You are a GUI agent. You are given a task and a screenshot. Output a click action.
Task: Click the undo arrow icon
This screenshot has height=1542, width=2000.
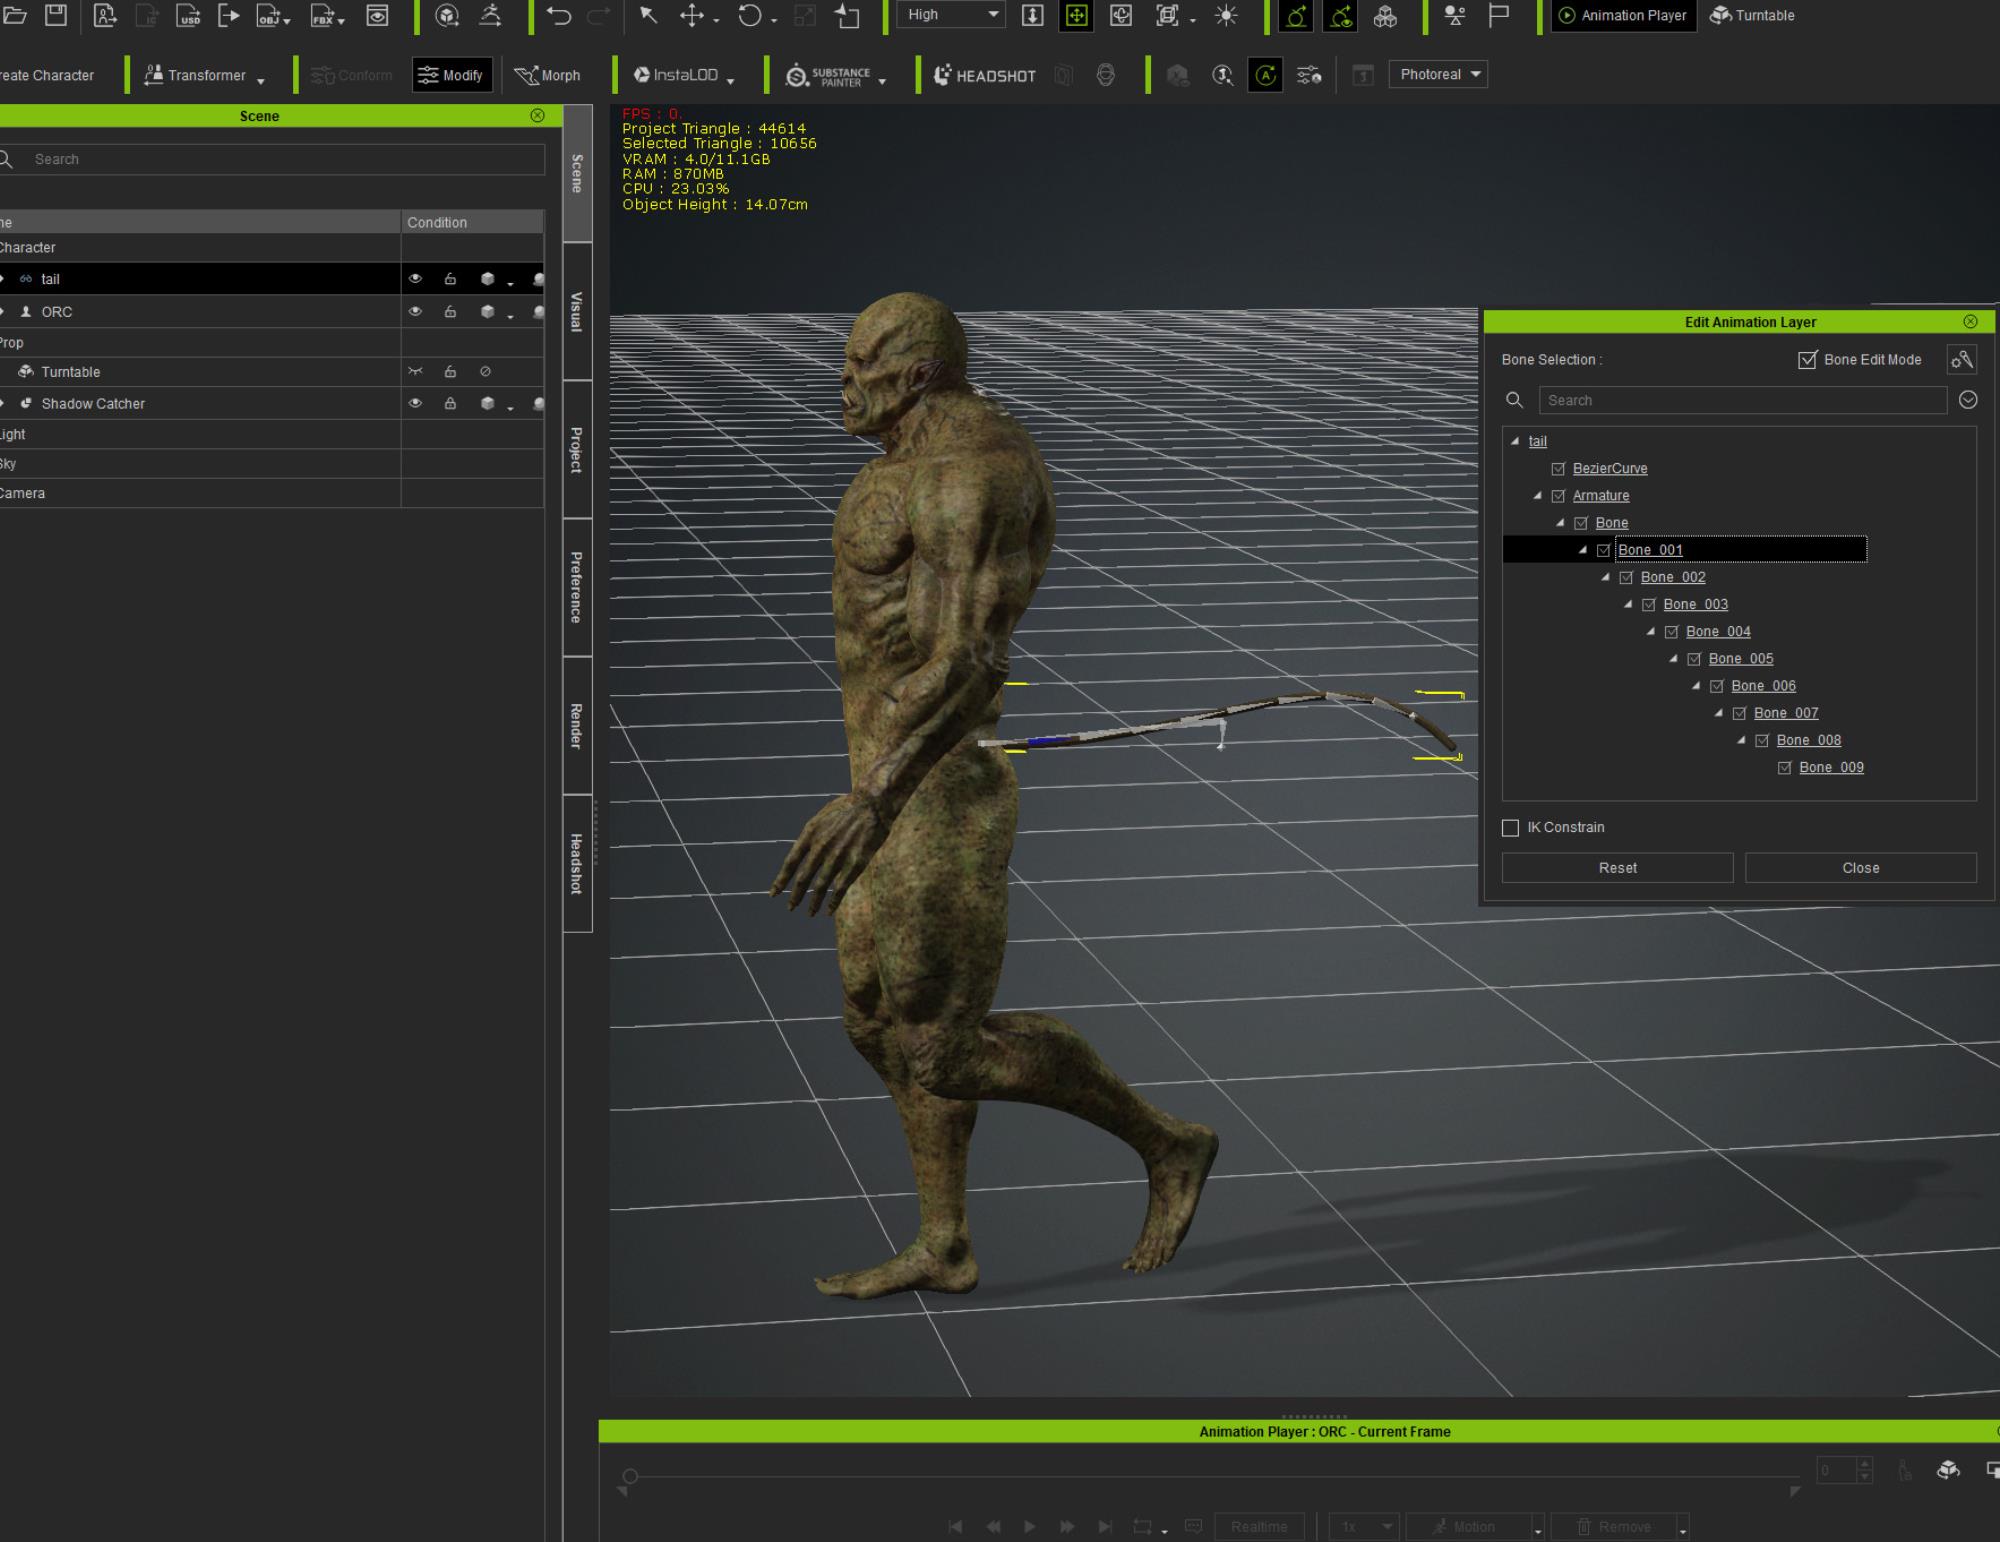(x=559, y=15)
